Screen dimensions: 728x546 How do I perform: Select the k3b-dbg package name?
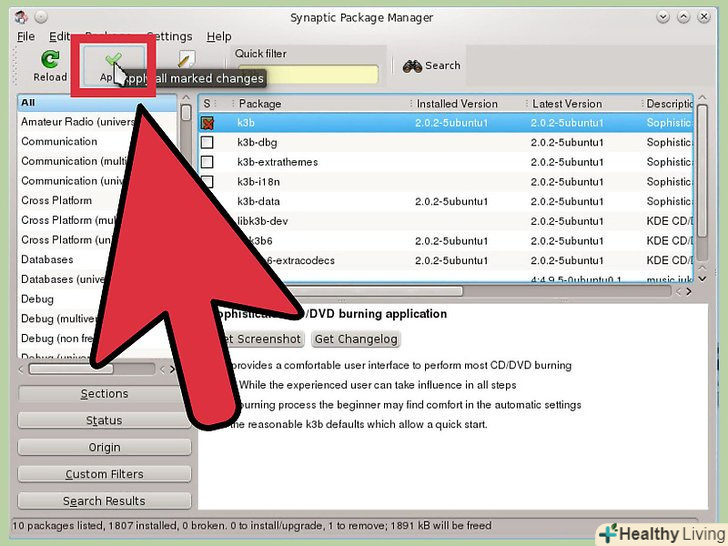click(257, 143)
